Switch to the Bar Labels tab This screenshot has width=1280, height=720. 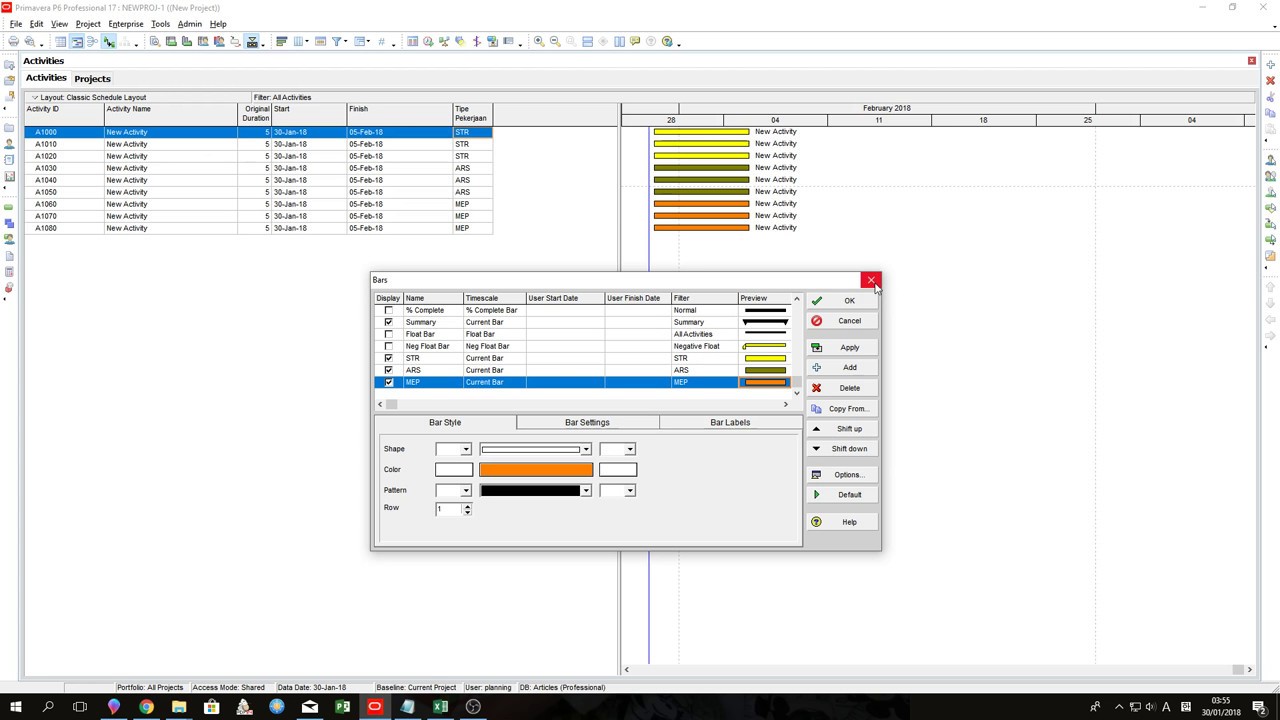click(x=730, y=423)
